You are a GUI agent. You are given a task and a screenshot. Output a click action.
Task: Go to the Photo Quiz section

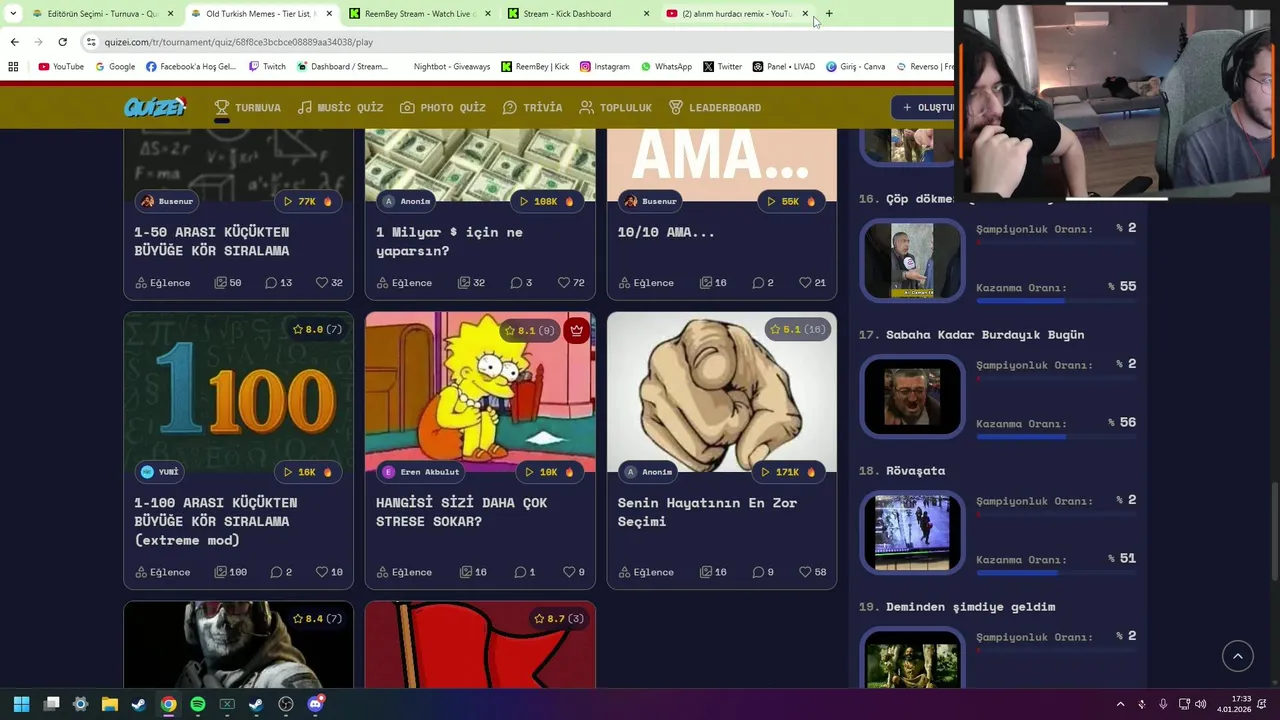click(442, 107)
